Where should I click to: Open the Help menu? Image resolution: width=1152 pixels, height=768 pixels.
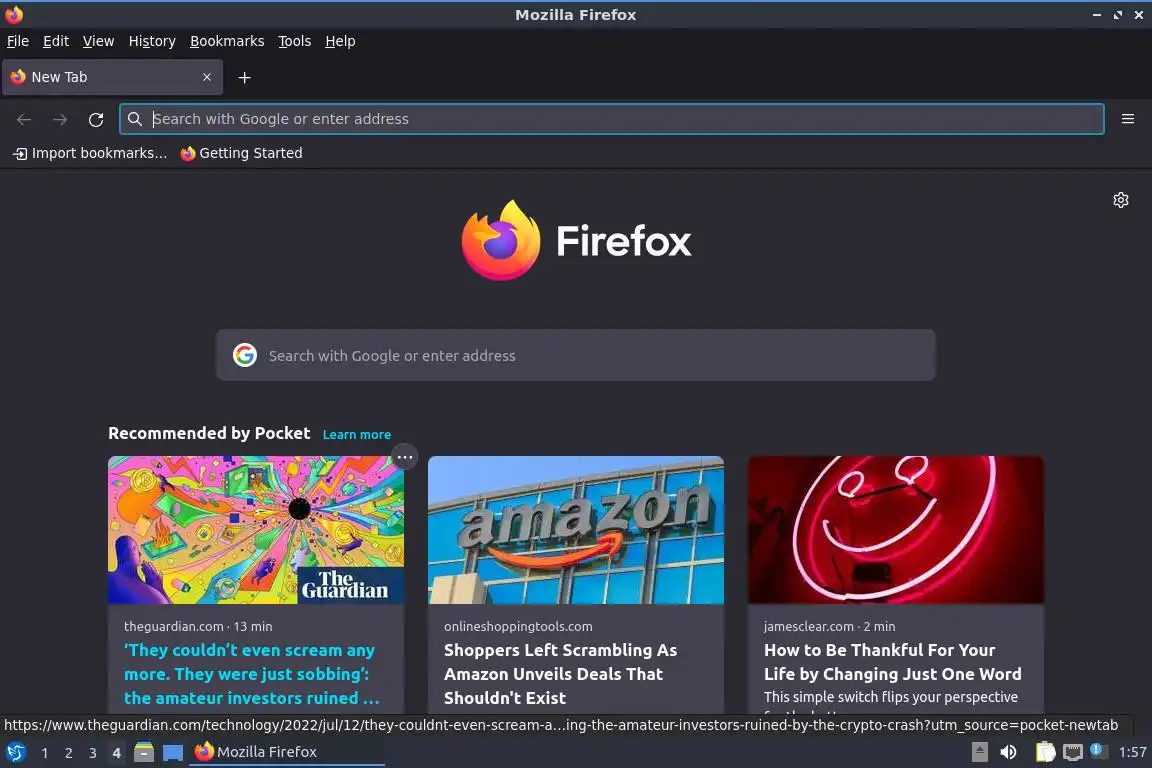pyautogui.click(x=340, y=41)
